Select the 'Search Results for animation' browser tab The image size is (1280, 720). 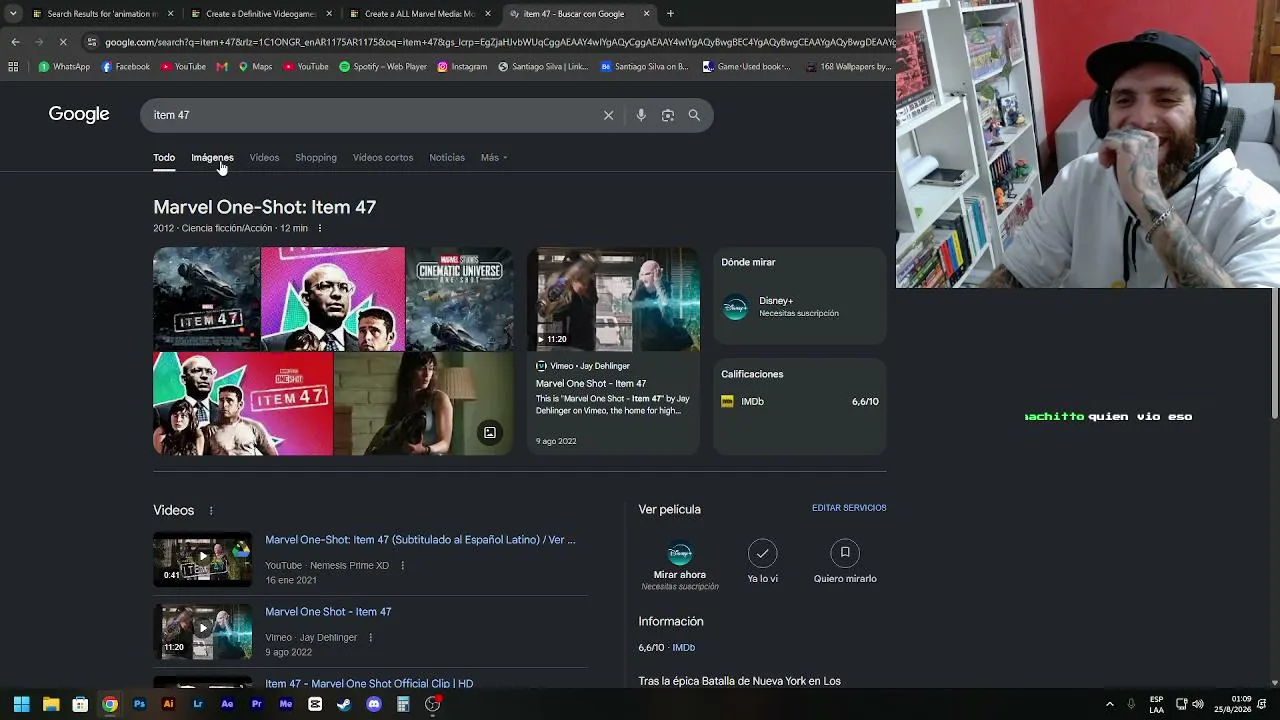pos(103,14)
